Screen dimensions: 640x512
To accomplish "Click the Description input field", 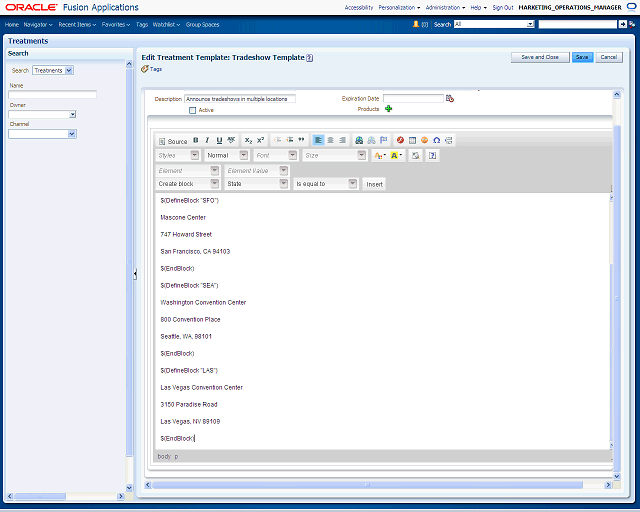I will coord(240,99).
